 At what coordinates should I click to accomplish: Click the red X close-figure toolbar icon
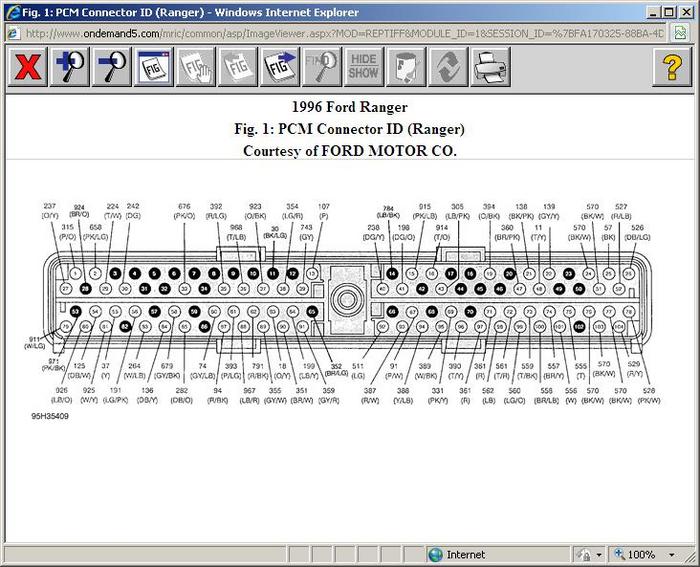tap(28, 67)
